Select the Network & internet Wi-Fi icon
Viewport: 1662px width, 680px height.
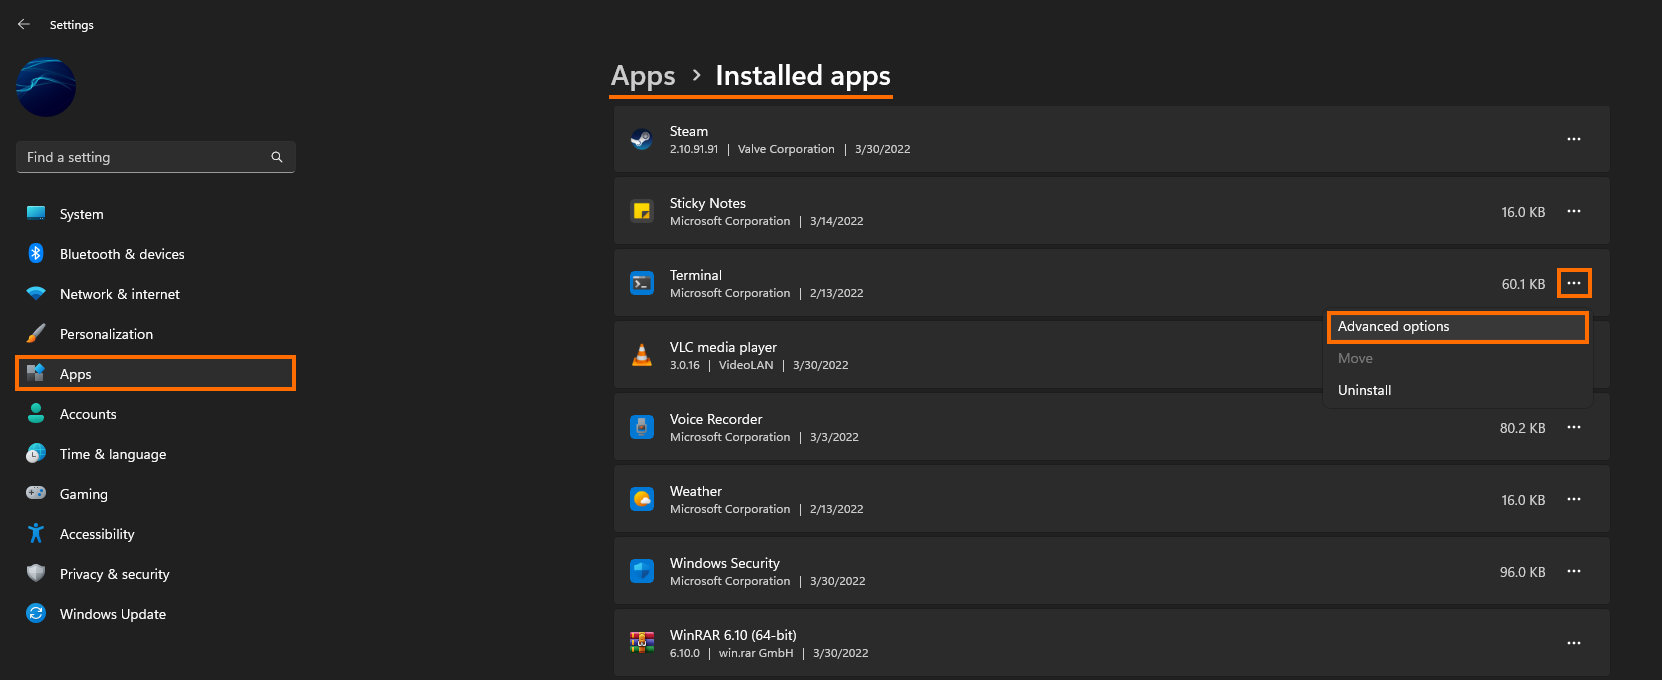(36, 294)
